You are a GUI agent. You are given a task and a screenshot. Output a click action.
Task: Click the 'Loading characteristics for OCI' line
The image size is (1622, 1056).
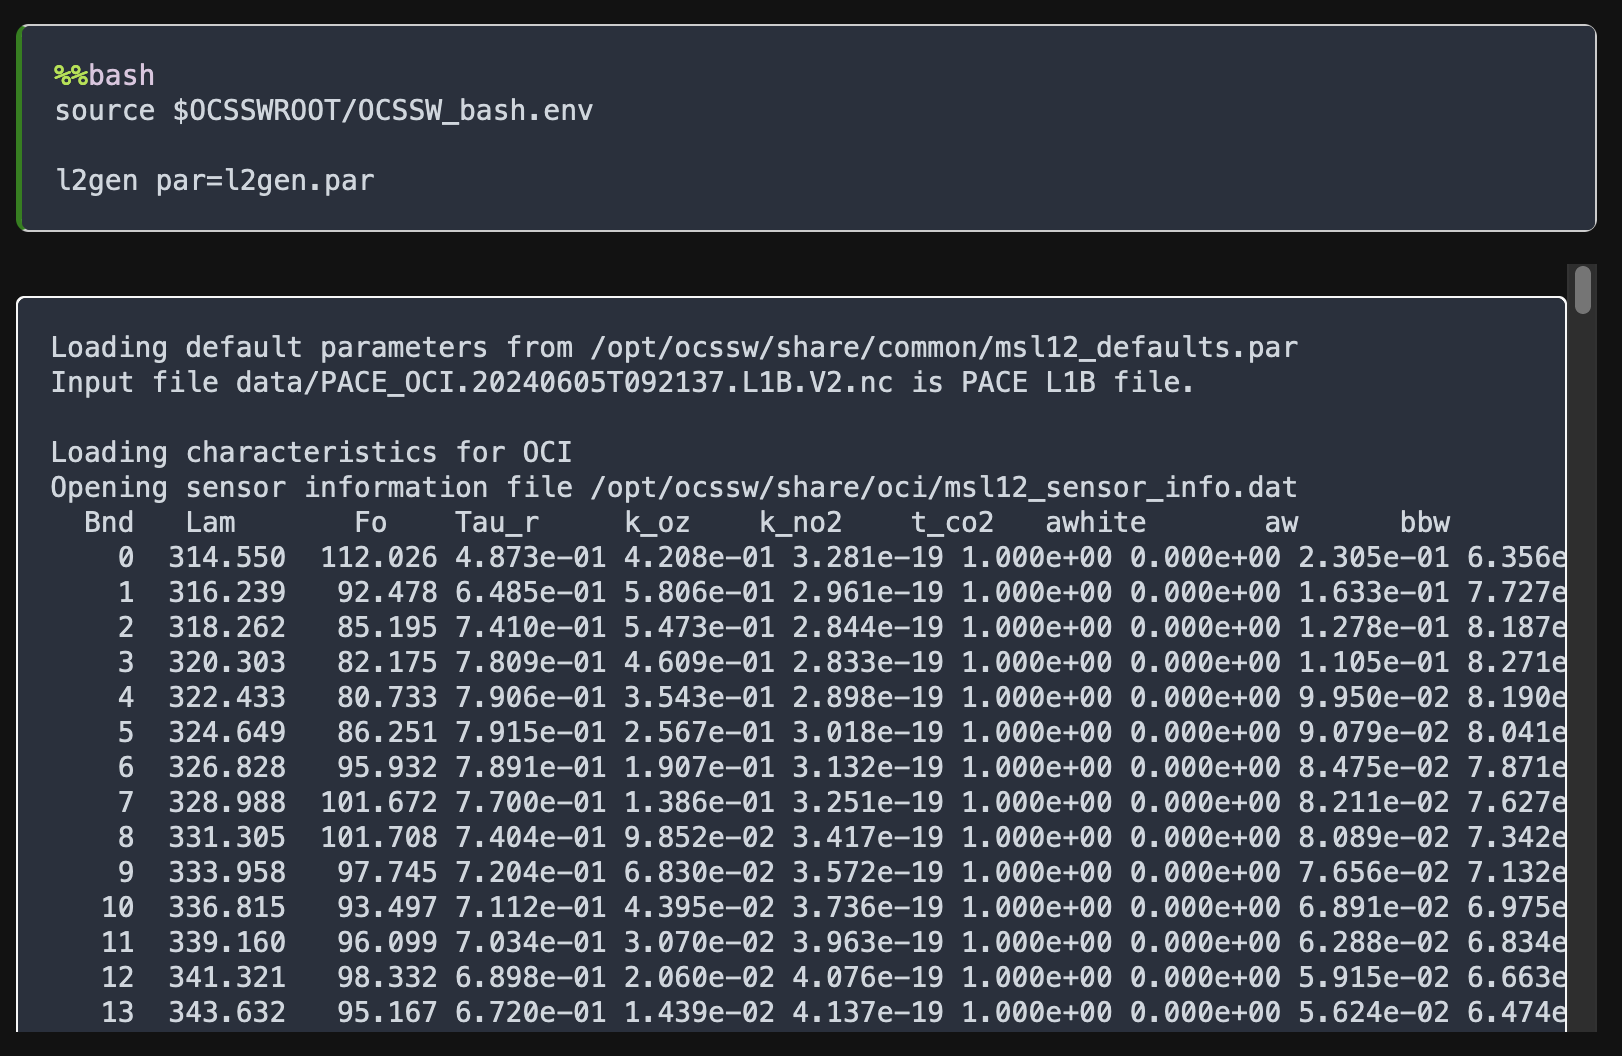click(311, 452)
